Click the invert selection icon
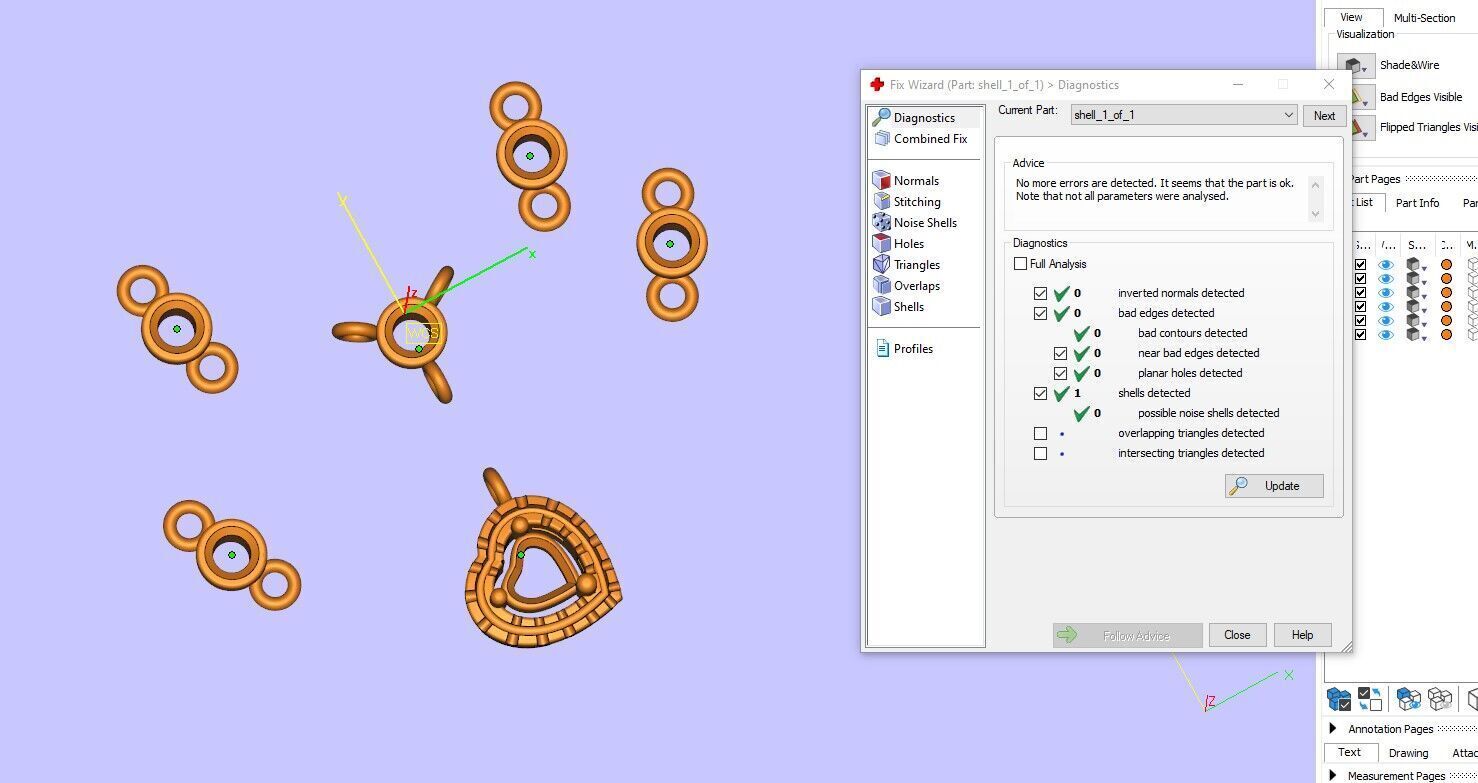The image size is (1478, 783). (x=1370, y=699)
